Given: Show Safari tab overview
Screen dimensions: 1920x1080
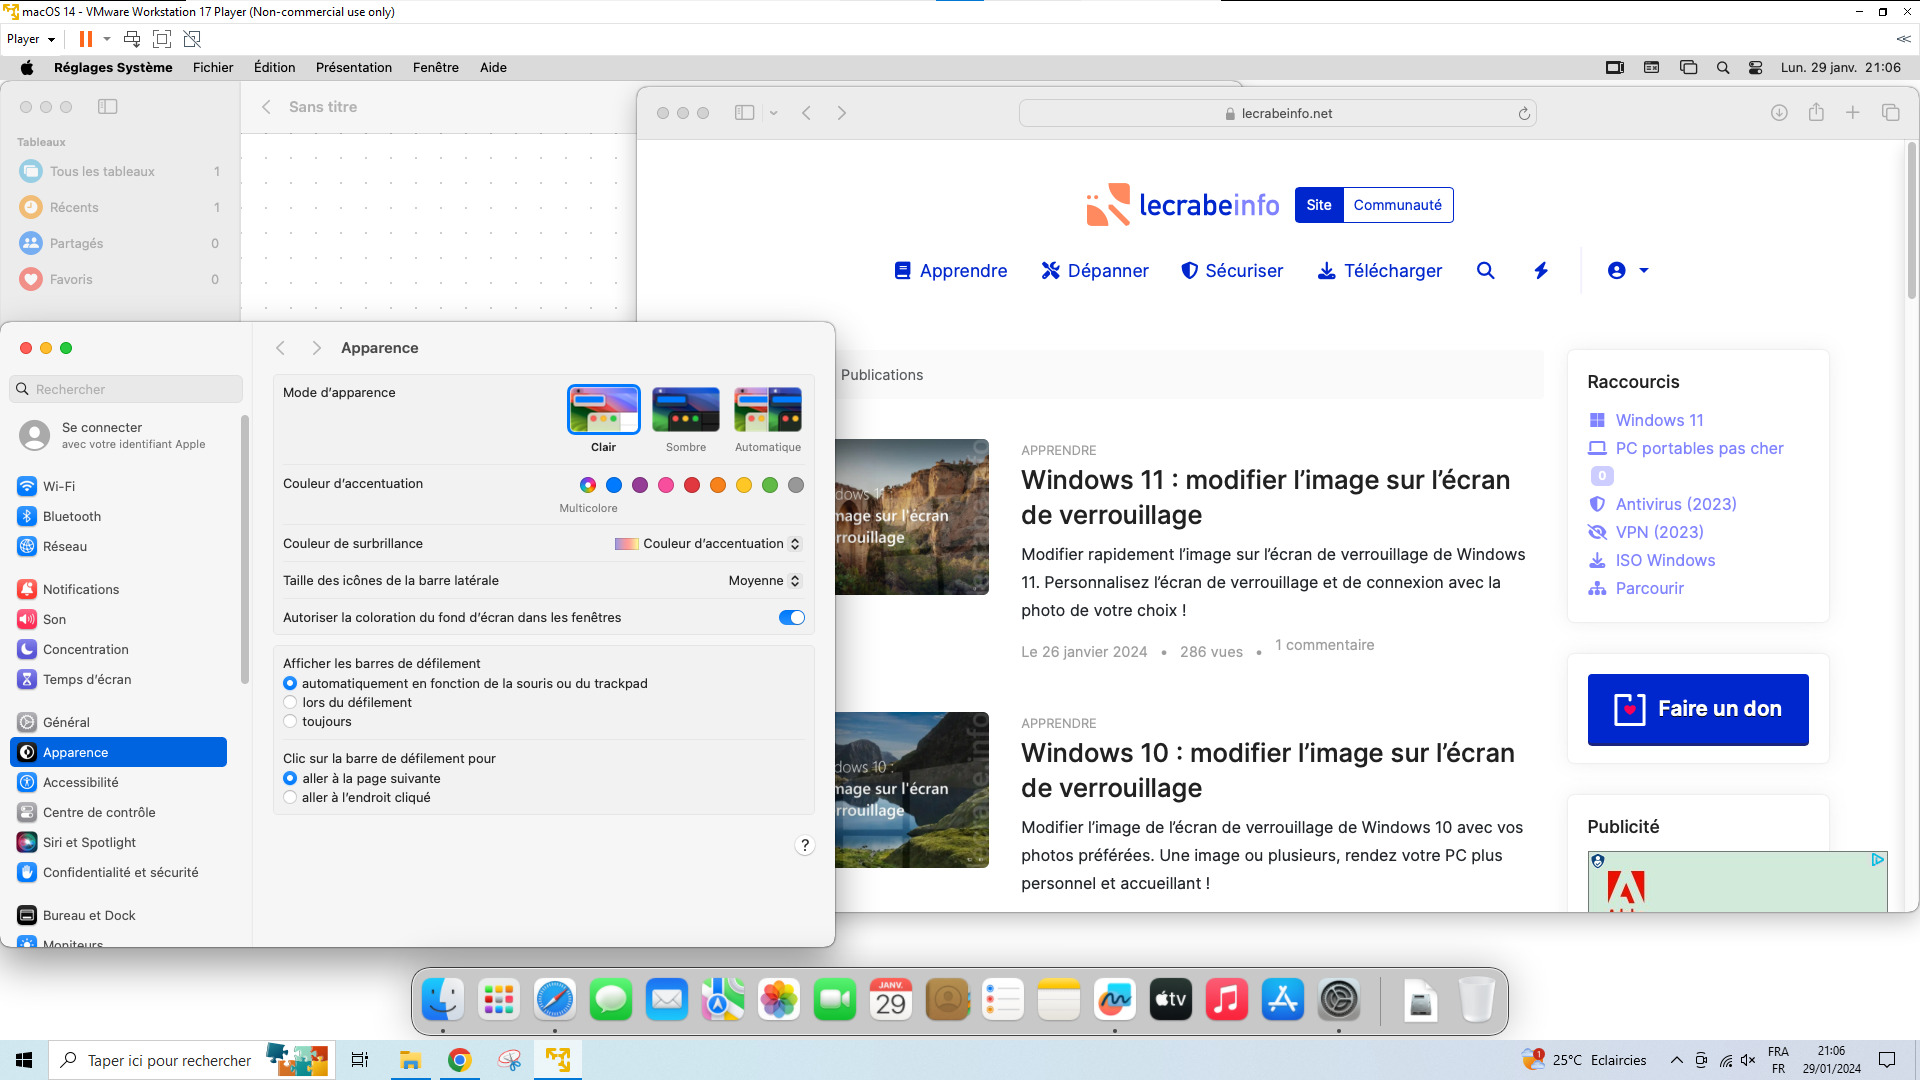Looking at the screenshot, I should click(x=1891, y=113).
